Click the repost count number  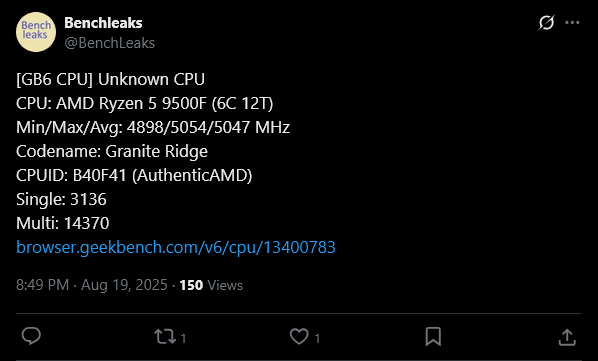[183, 338]
